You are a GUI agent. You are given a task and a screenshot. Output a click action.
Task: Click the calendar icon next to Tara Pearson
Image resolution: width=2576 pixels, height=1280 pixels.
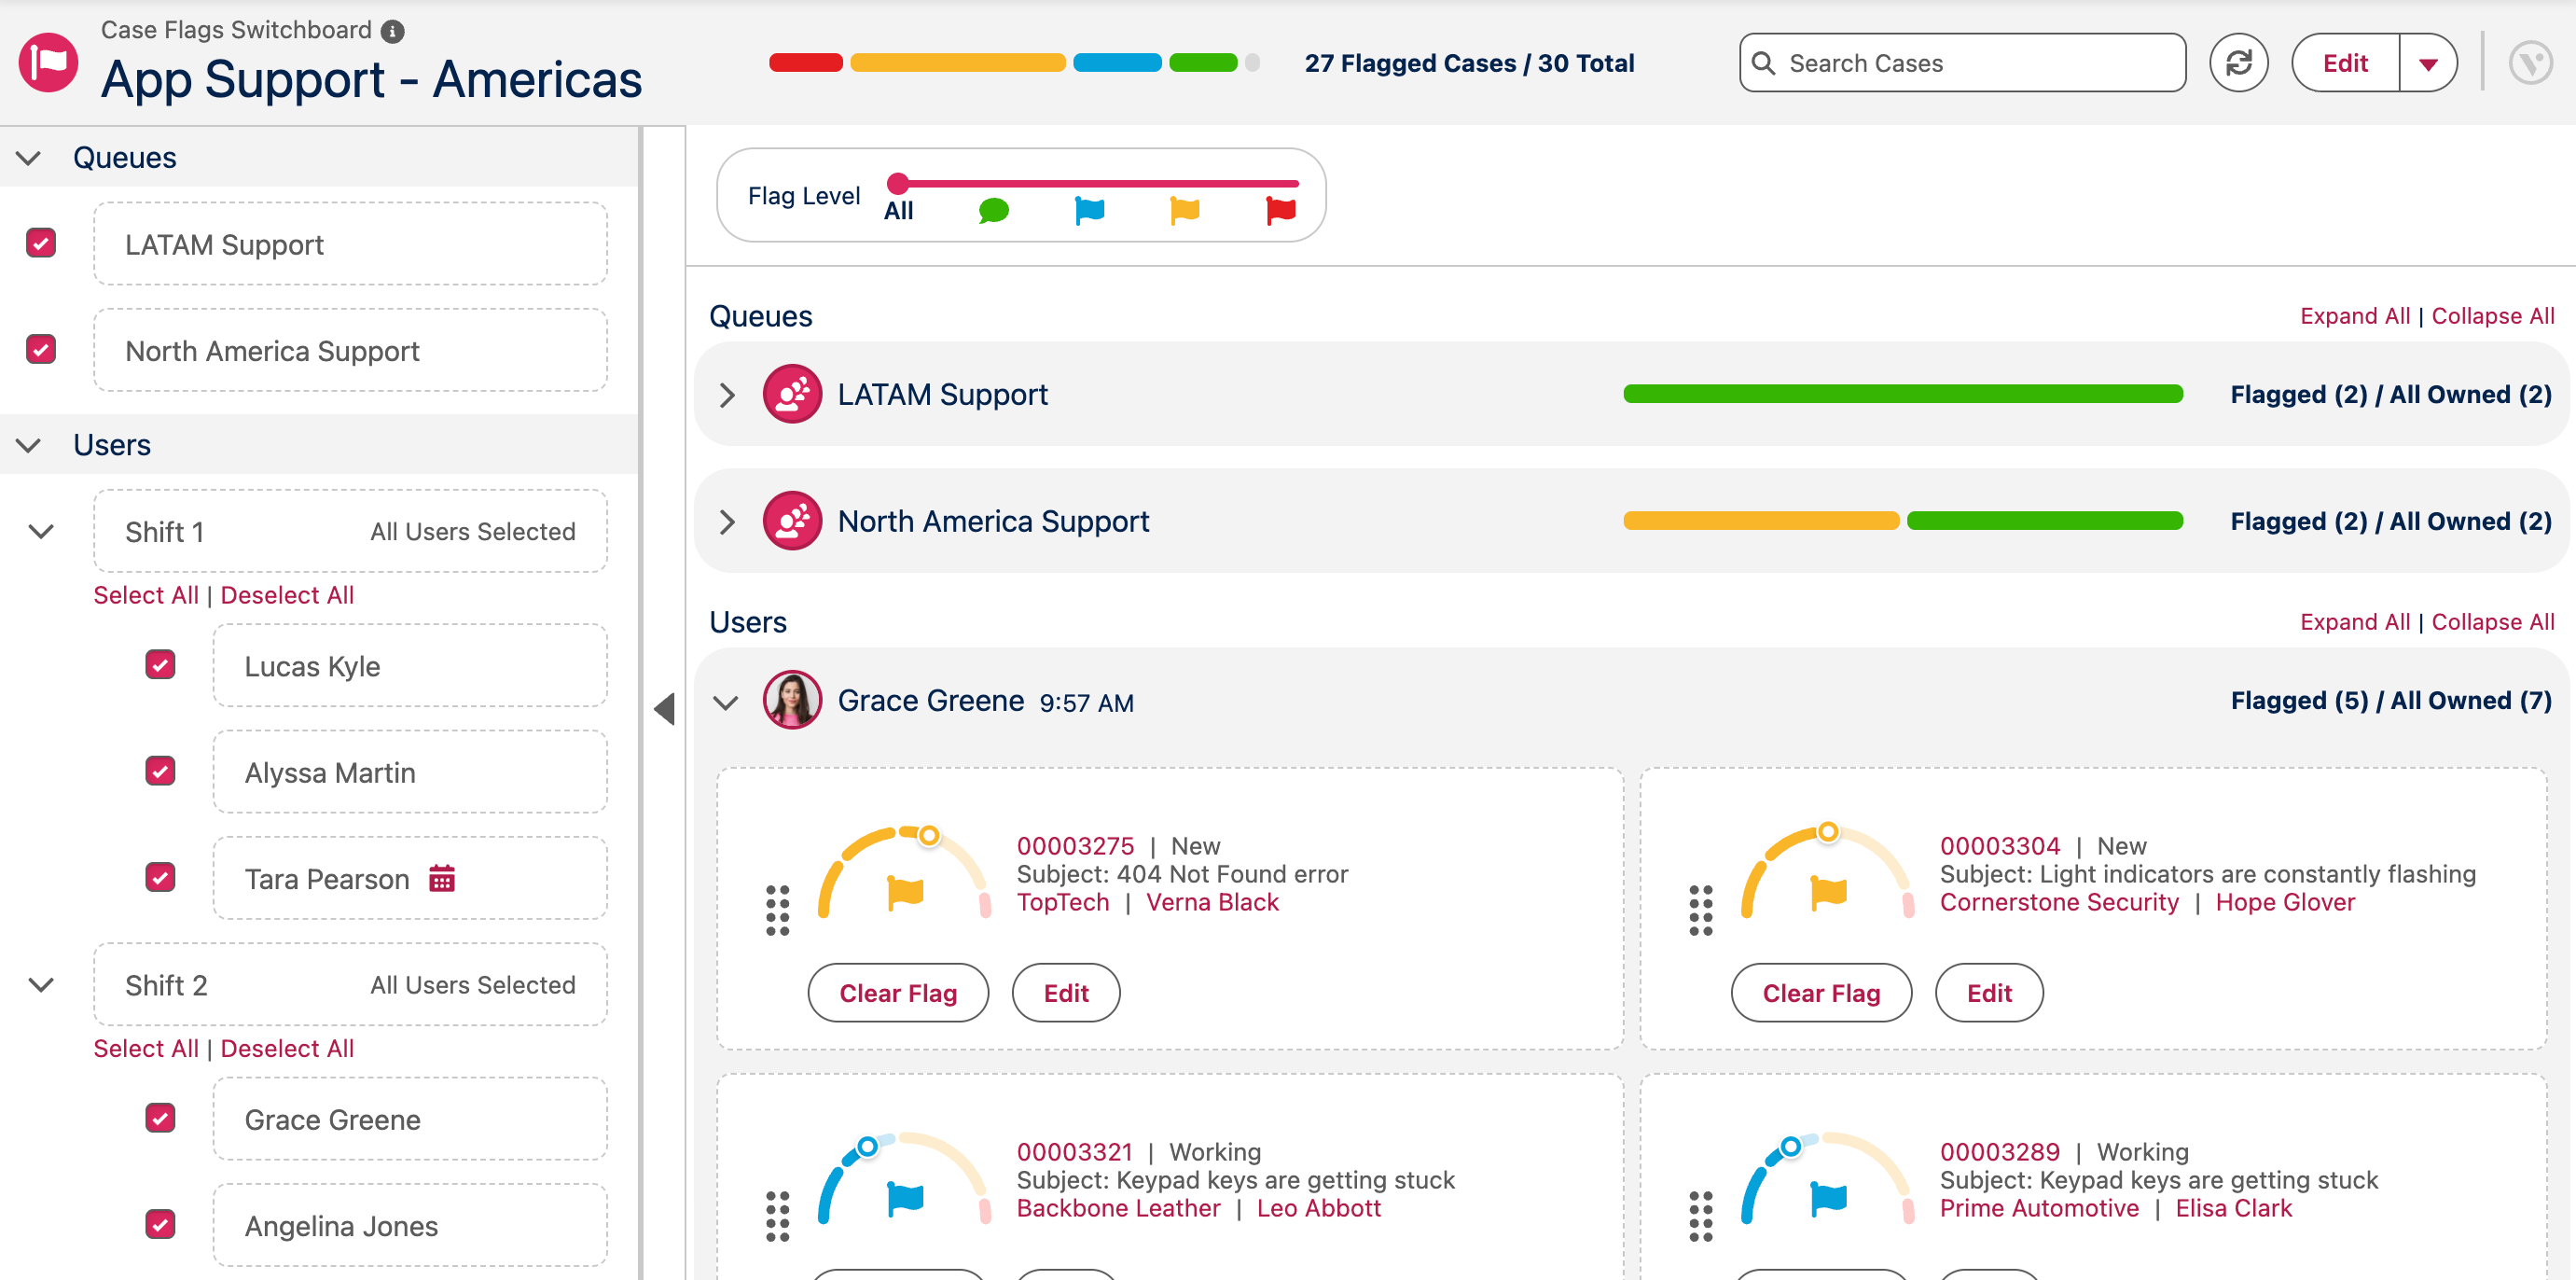pyautogui.click(x=442, y=878)
